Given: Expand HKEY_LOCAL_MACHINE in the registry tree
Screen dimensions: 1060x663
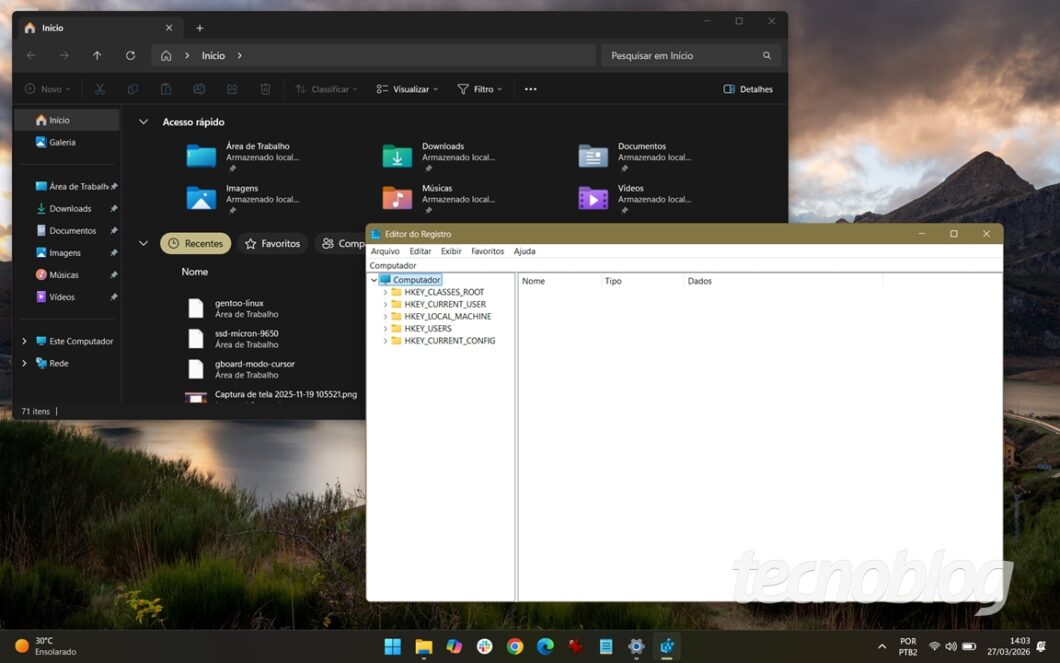Looking at the screenshot, I should coord(386,316).
